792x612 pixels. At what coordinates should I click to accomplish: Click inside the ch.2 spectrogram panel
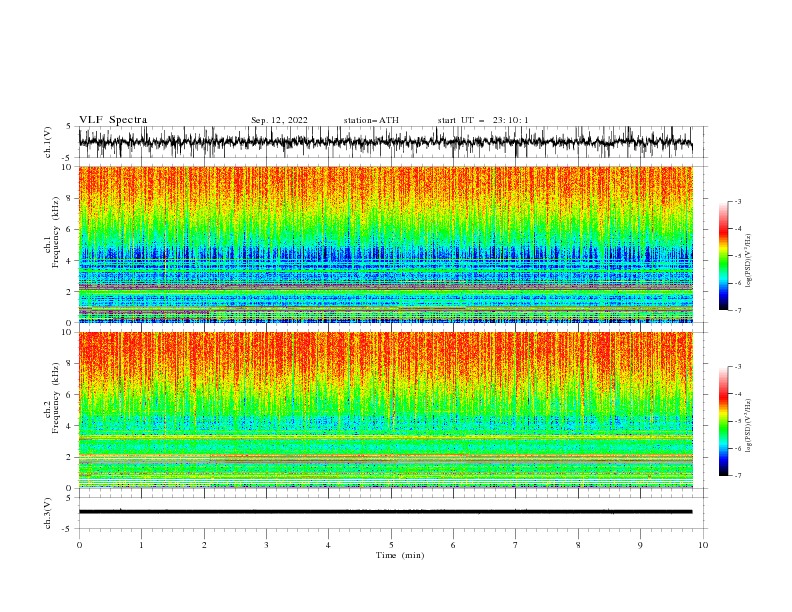[386, 410]
